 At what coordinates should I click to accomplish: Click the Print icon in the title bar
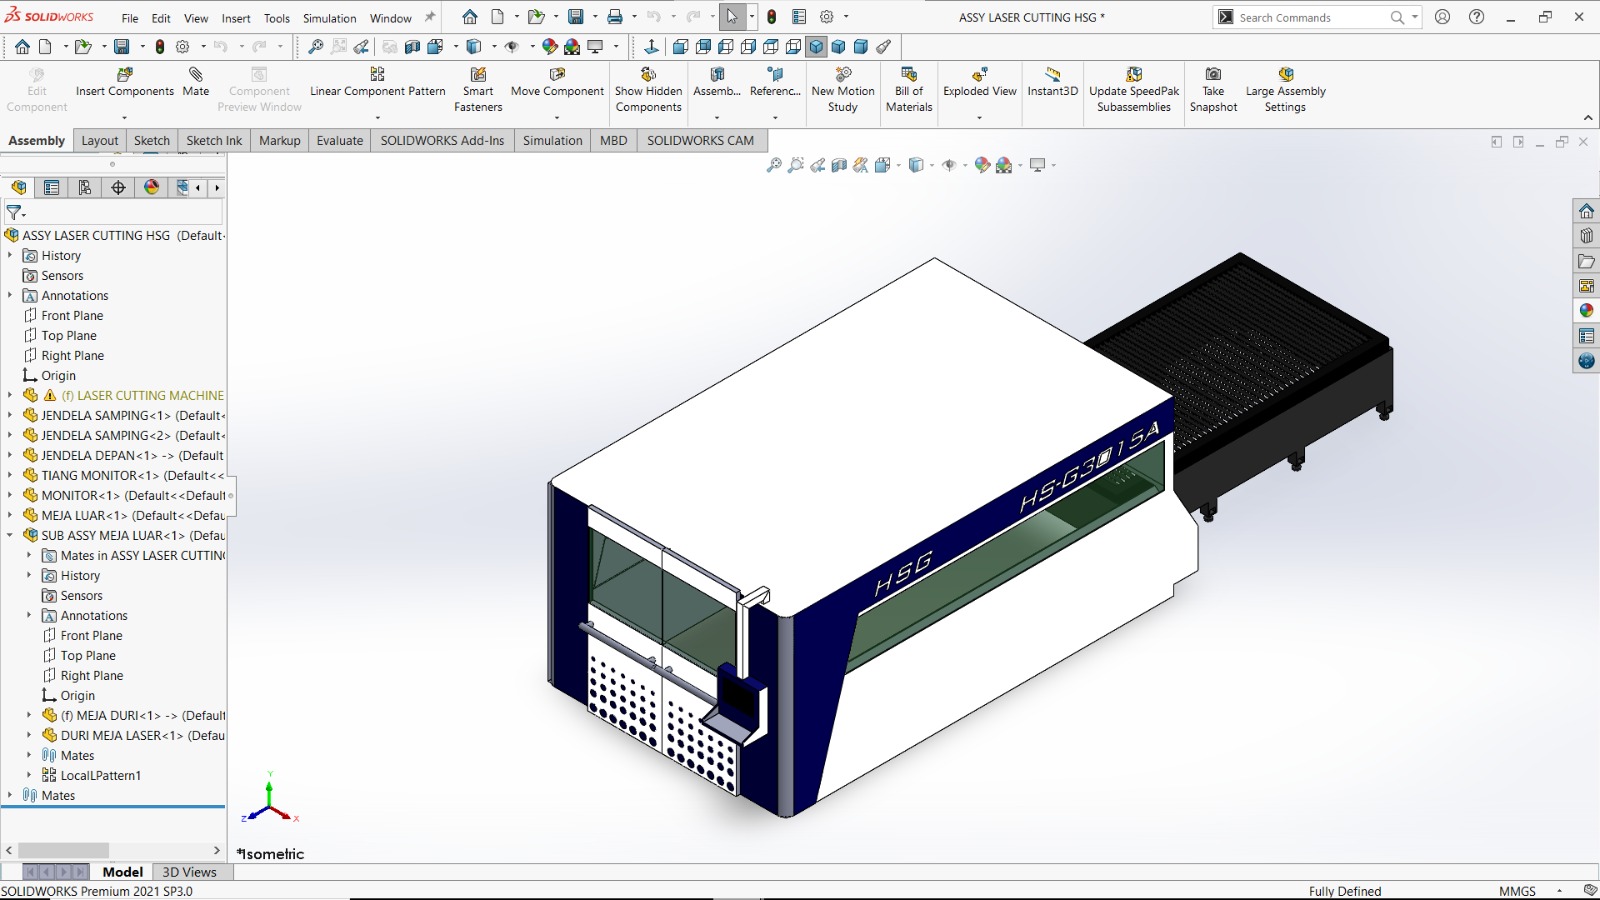[614, 17]
